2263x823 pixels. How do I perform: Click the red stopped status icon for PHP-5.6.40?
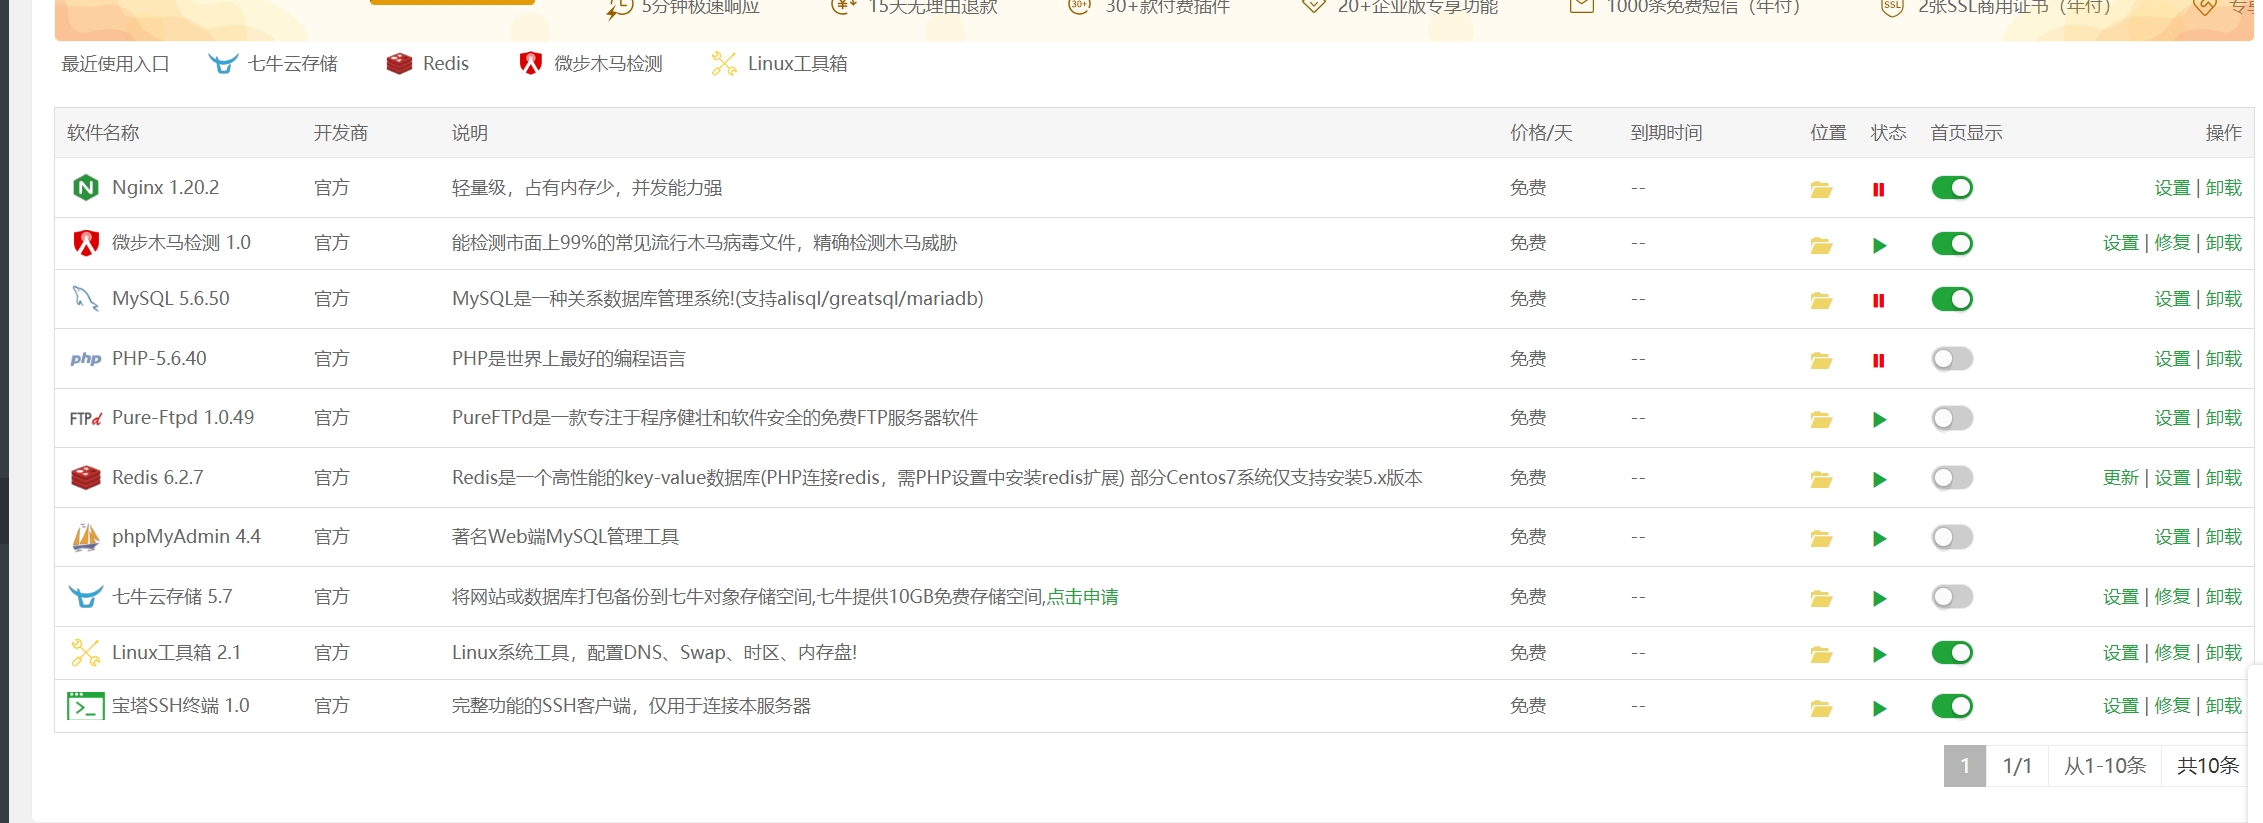click(1879, 360)
